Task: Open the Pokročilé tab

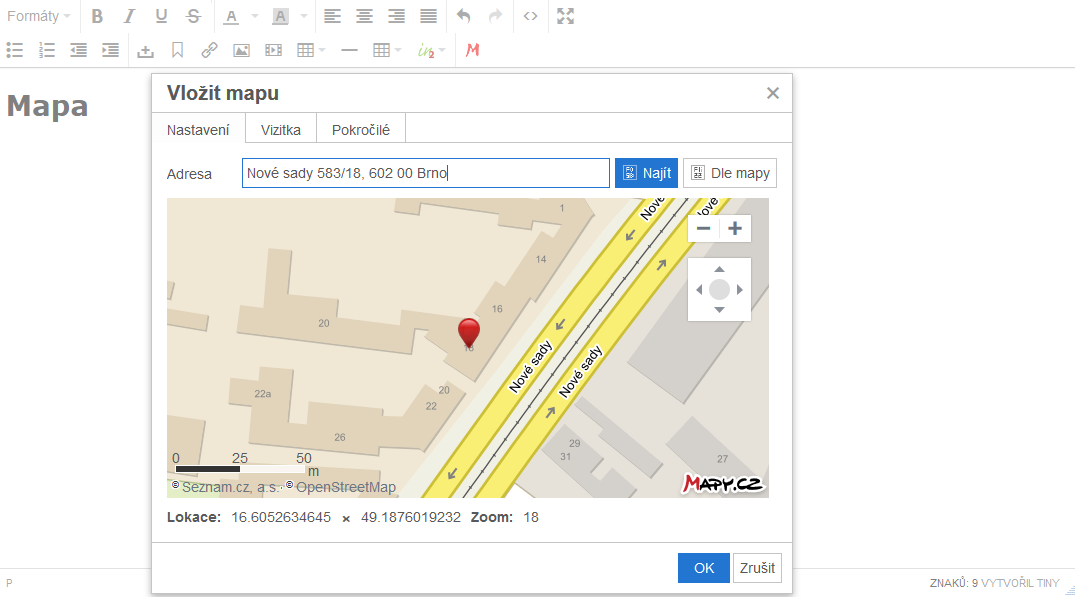Action: pyautogui.click(x=361, y=129)
